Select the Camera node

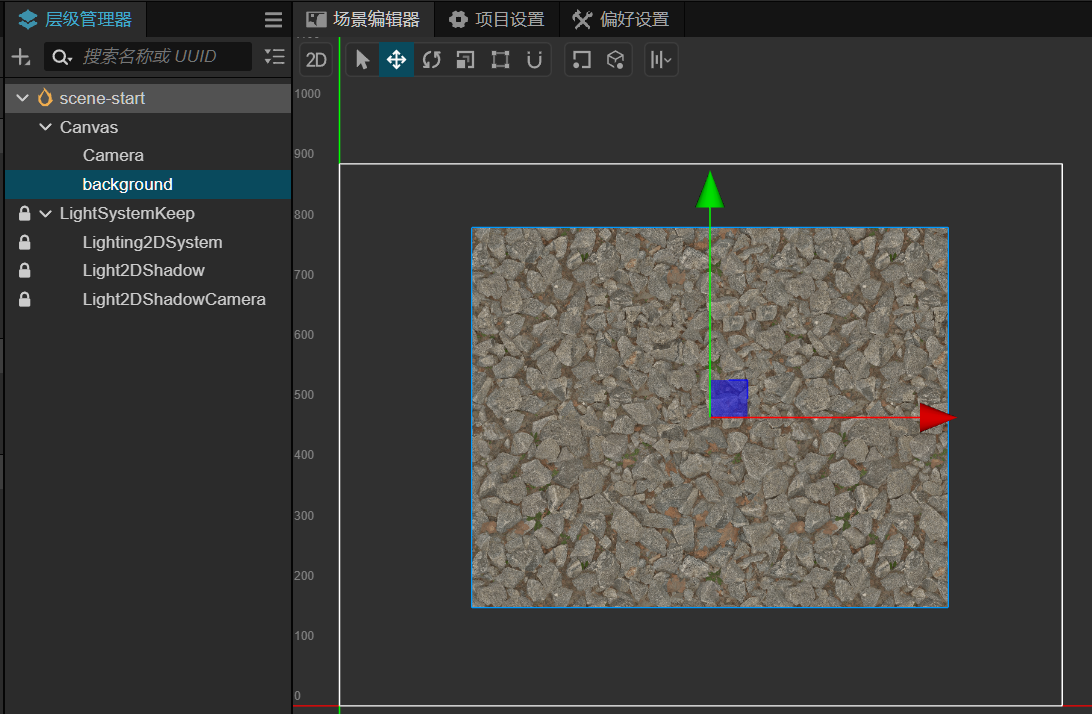coord(113,155)
